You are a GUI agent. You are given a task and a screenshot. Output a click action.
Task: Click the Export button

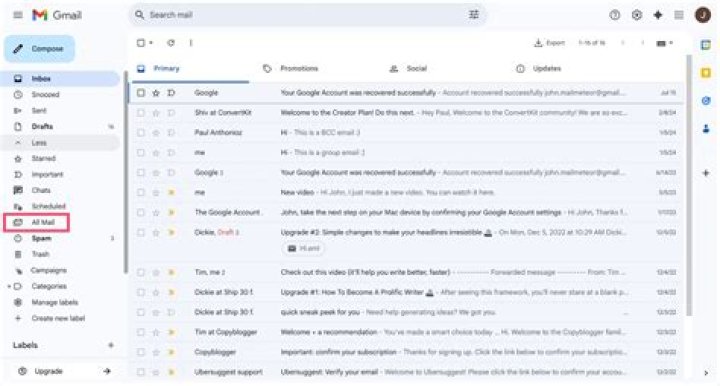[x=549, y=43]
